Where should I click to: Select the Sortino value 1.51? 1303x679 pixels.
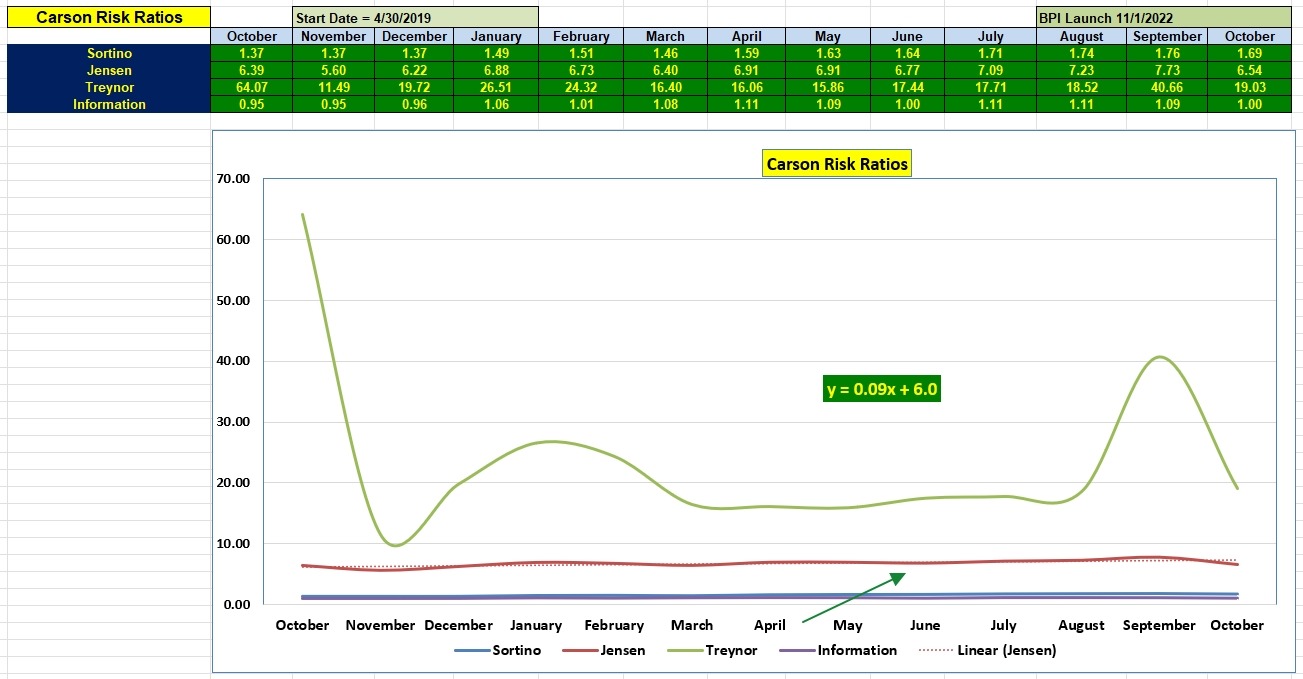tap(580, 53)
